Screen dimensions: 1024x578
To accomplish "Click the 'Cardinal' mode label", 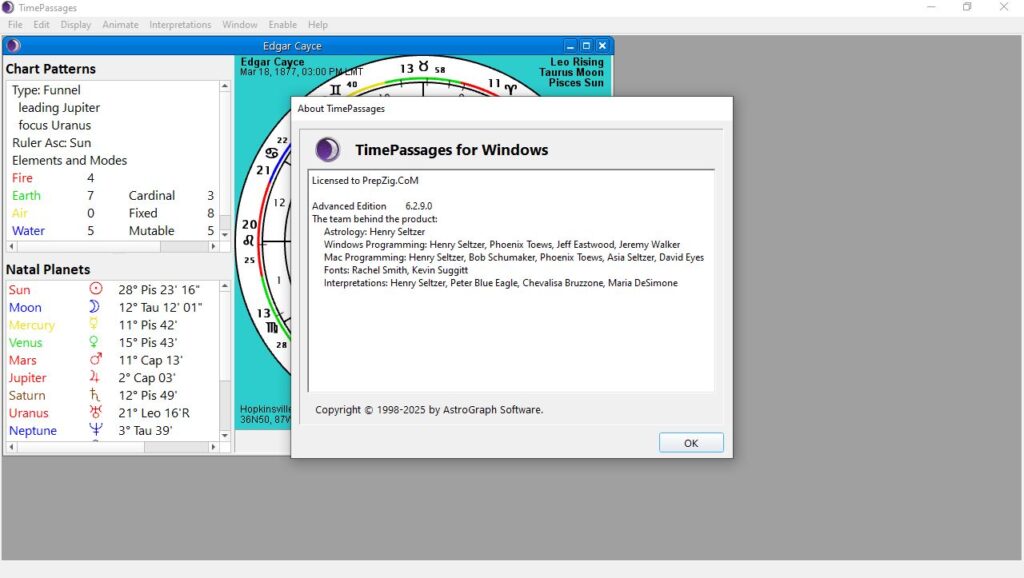I will point(152,195).
